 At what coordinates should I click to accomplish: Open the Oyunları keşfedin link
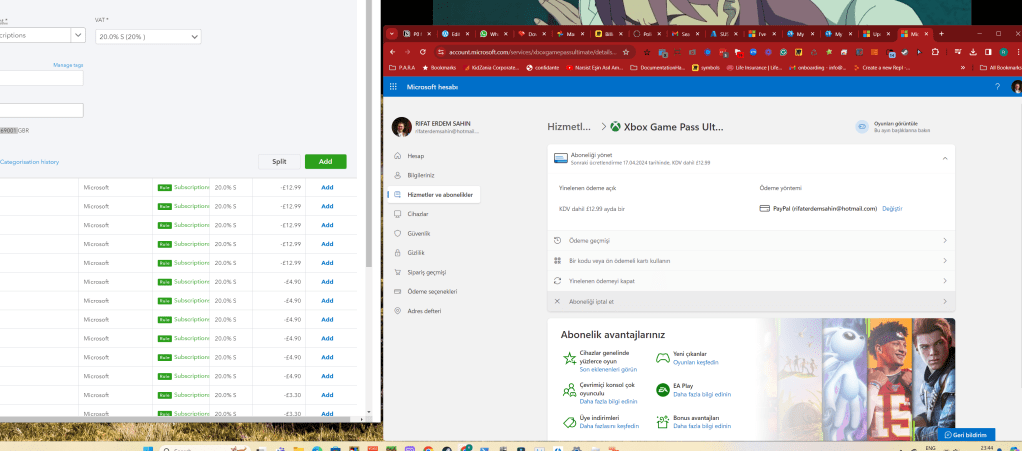point(695,362)
